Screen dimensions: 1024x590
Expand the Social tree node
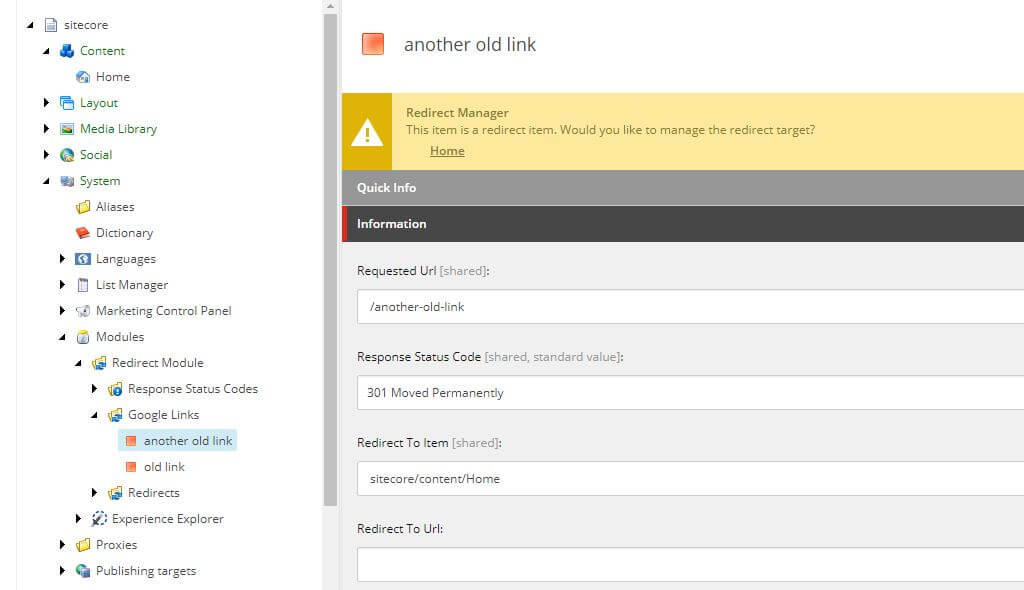click(x=46, y=155)
